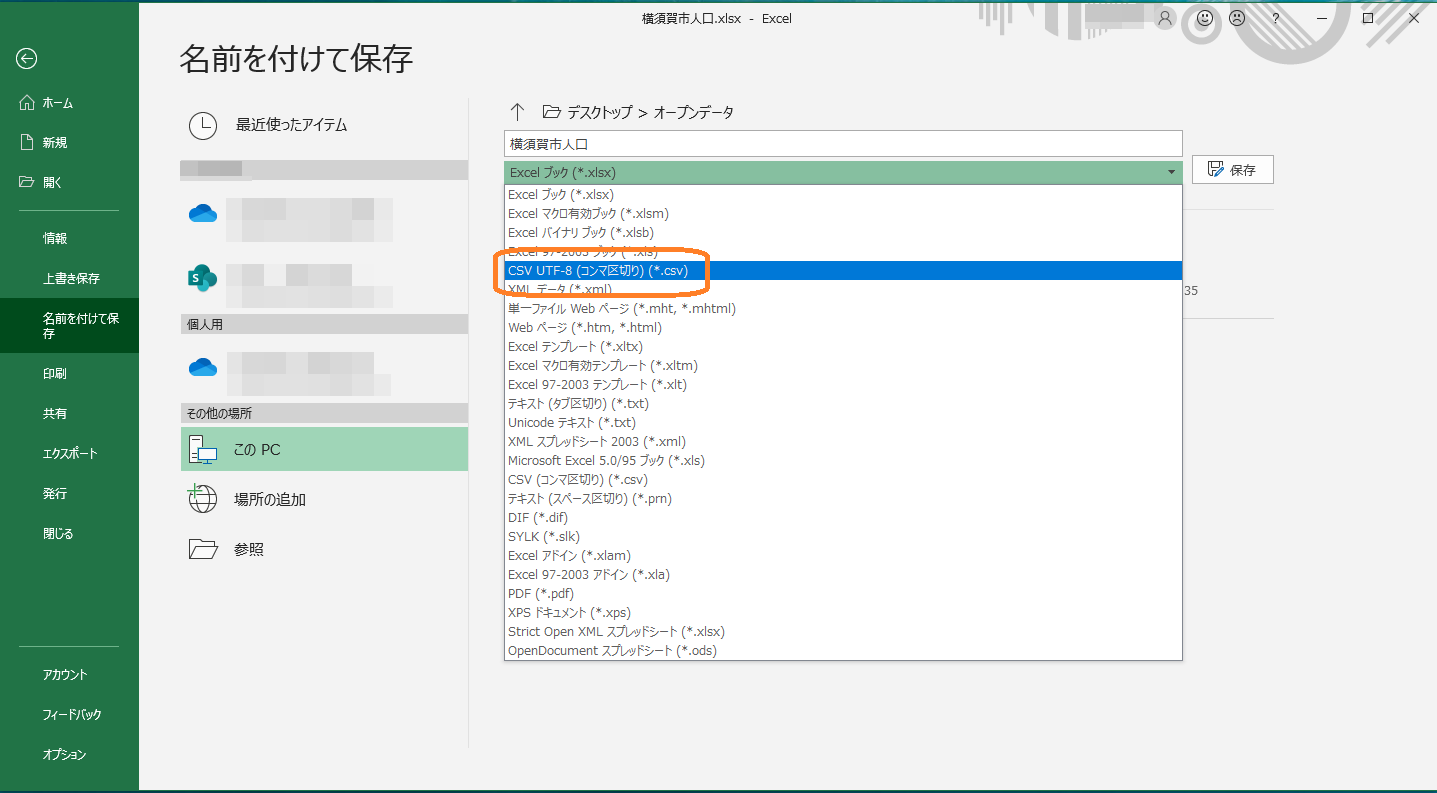Click the Add a Place globe icon
This screenshot has width=1437, height=793.
[203, 499]
